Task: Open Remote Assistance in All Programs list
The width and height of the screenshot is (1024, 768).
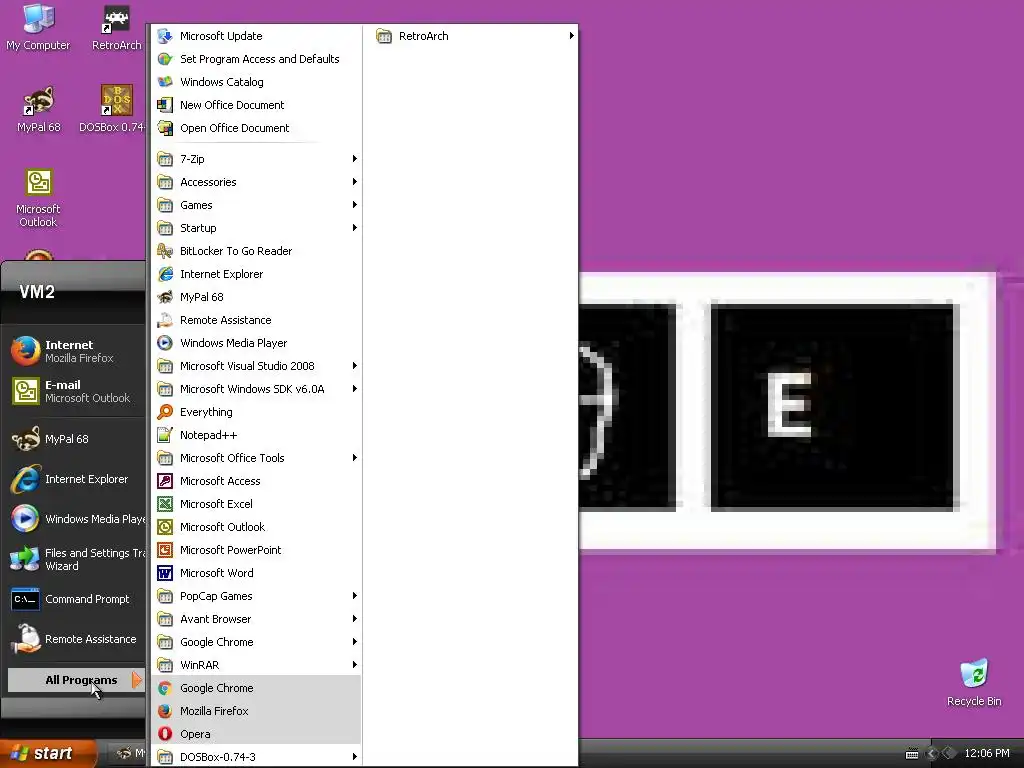Action: [257, 320]
